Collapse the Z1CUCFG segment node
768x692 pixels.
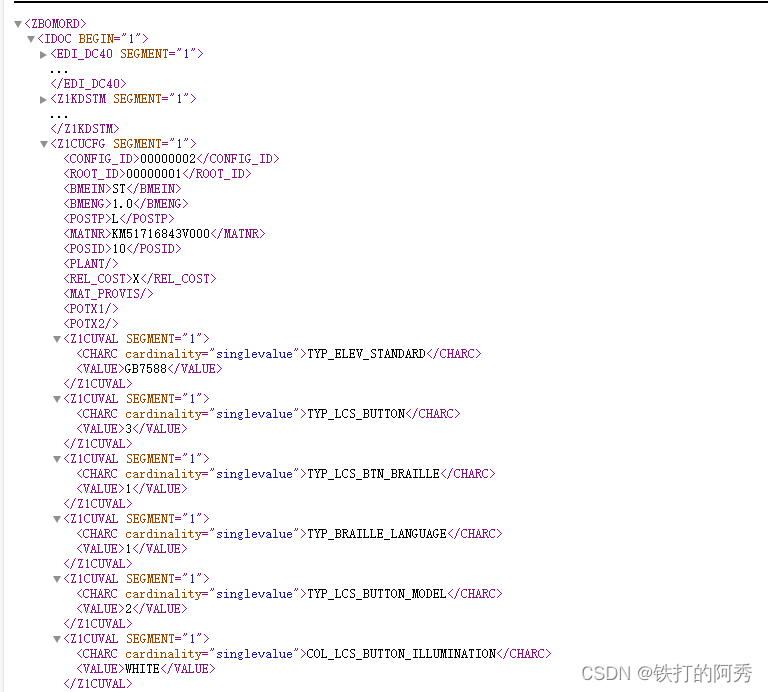(x=44, y=144)
